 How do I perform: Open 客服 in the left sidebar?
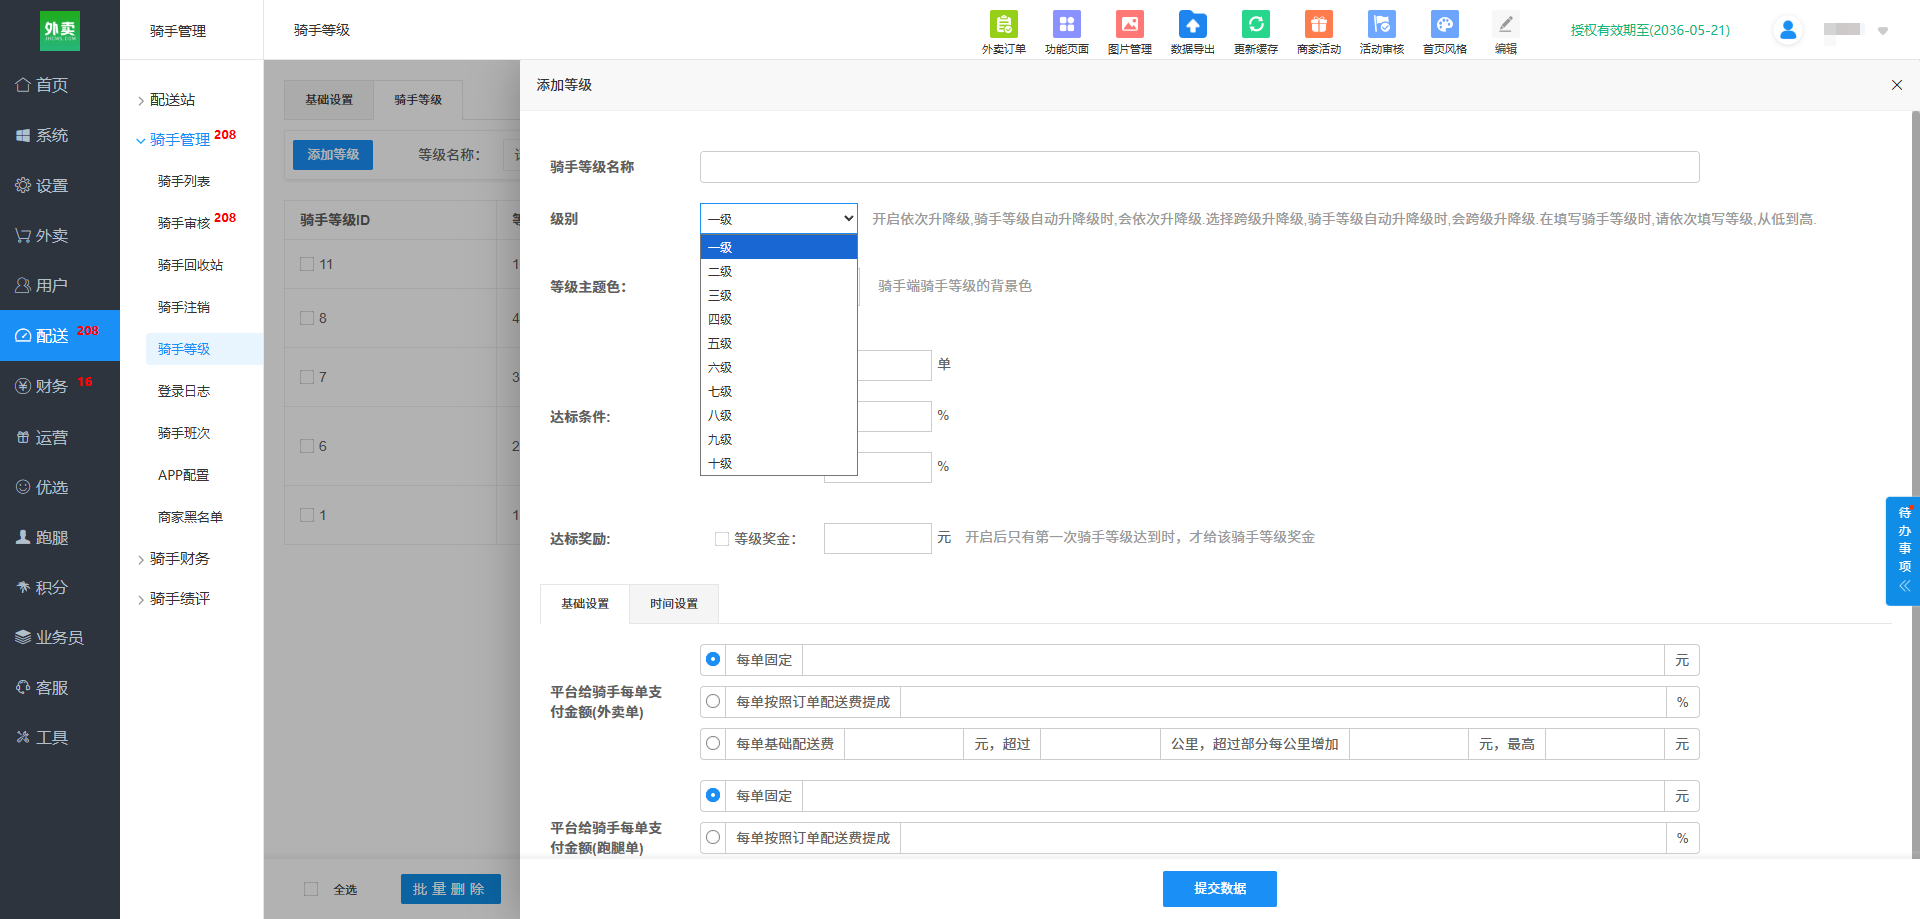[x=60, y=687]
